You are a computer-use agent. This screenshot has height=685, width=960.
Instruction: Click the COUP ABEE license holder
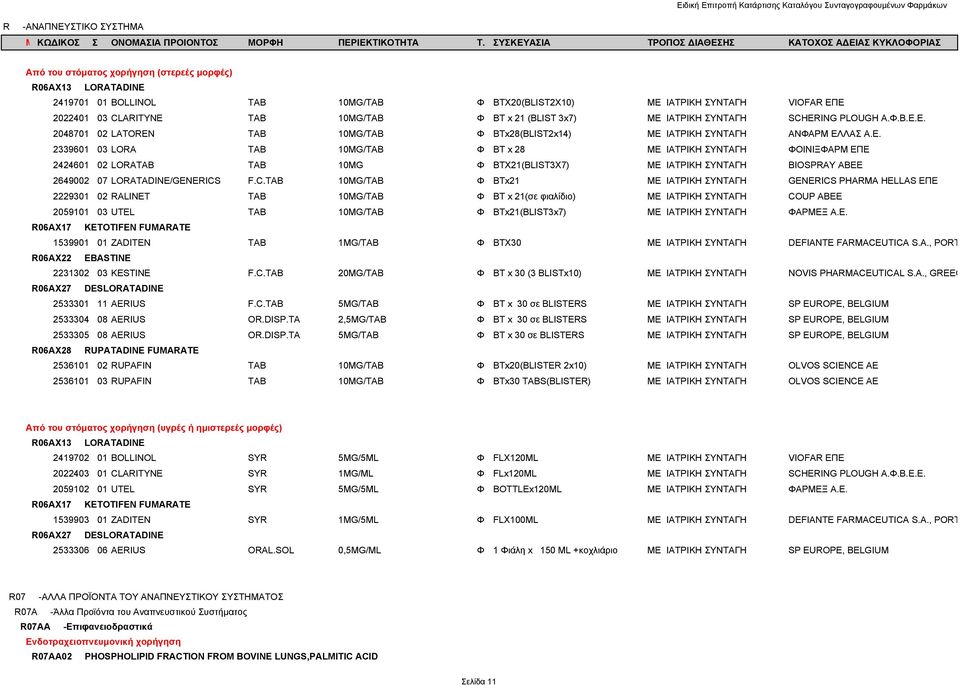(815, 197)
